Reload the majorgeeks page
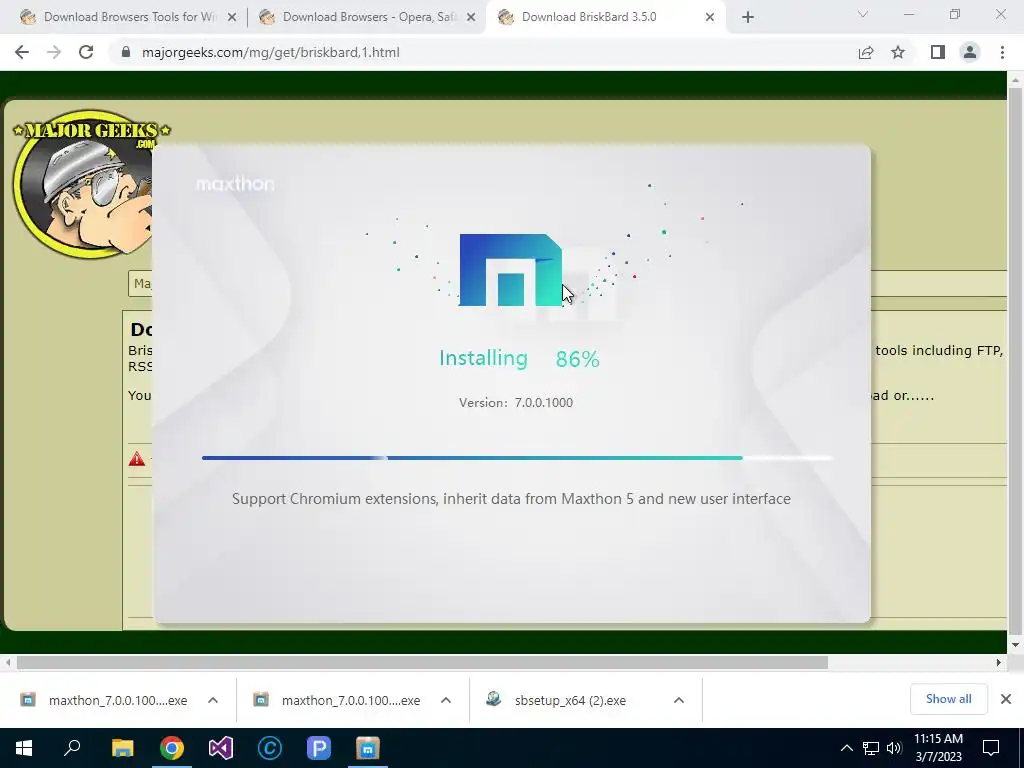The image size is (1024, 768). pyautogui.click(x=86, y=52)
